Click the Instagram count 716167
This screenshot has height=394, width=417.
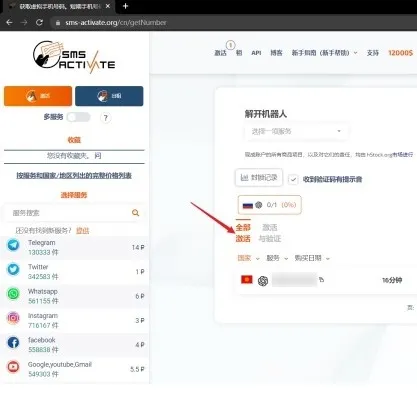[x=43, y=325]
